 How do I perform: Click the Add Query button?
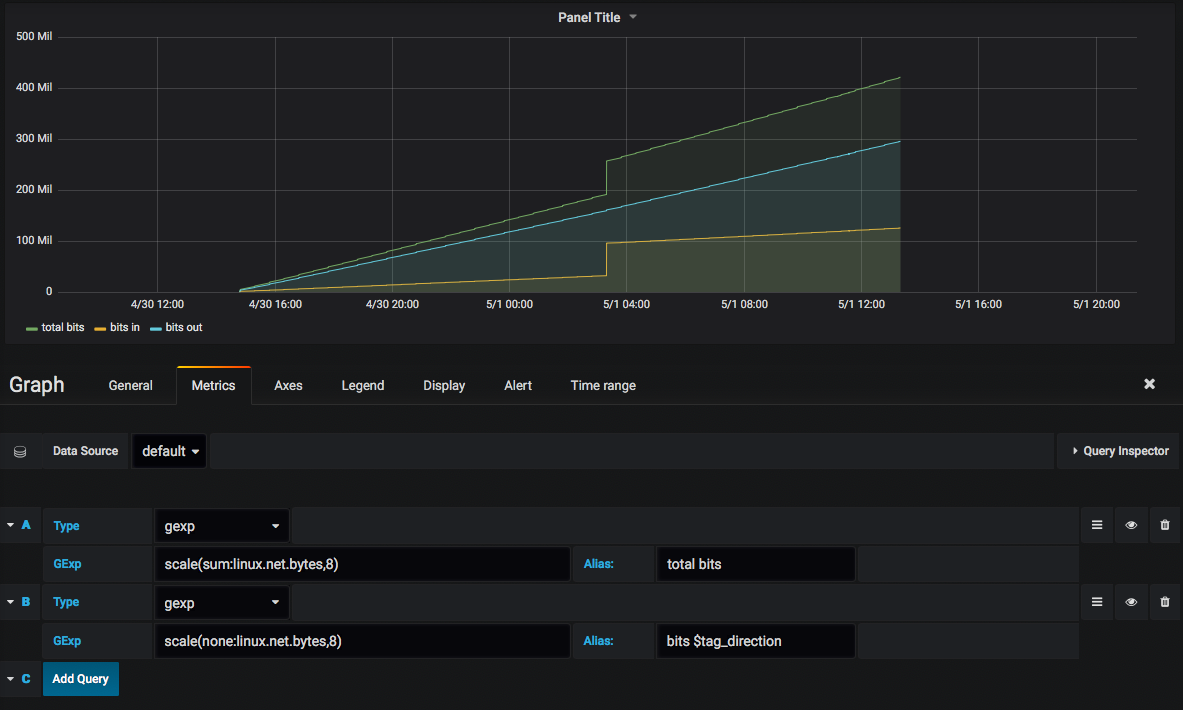(80, 679)
